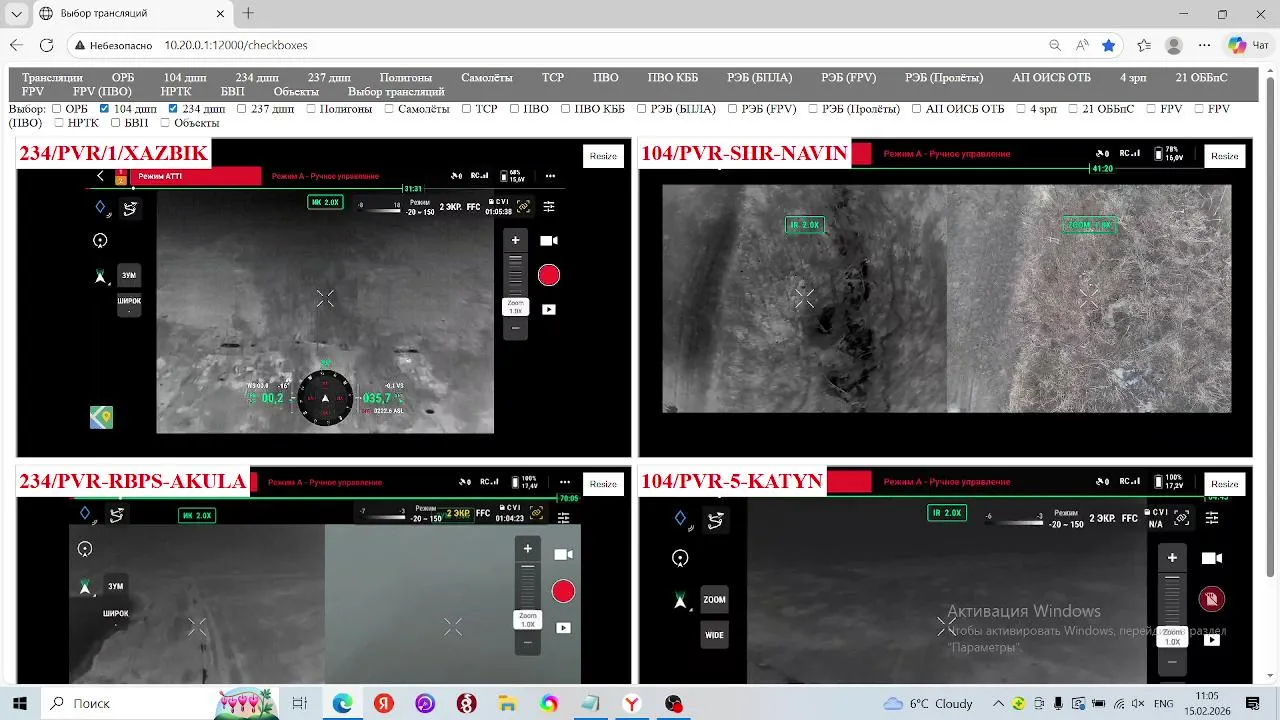
Task: Click the camera video mode icon in XAZBIK feed
Action: click(x=548, y=241)
